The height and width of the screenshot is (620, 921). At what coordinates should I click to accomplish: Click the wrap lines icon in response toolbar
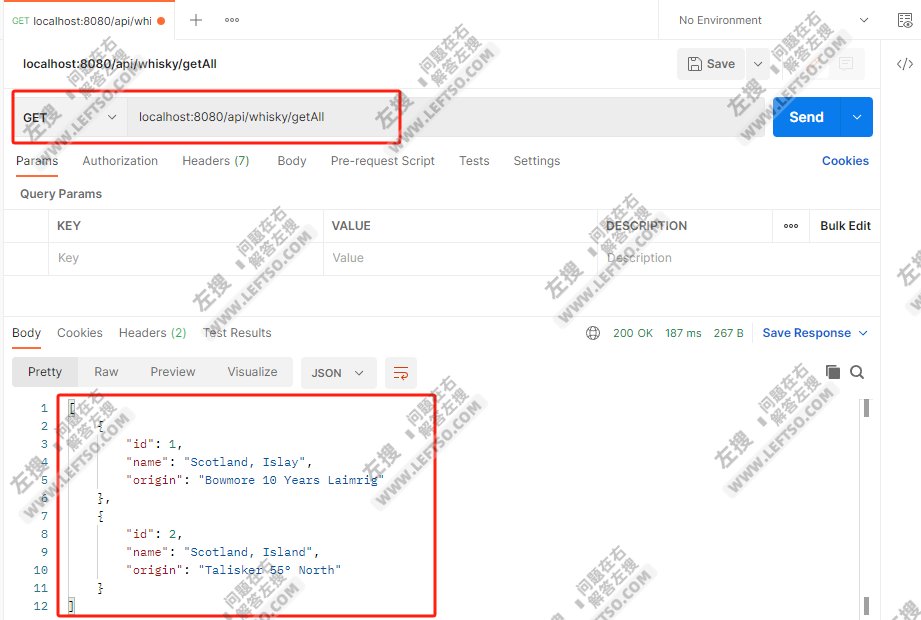[400, 373]
